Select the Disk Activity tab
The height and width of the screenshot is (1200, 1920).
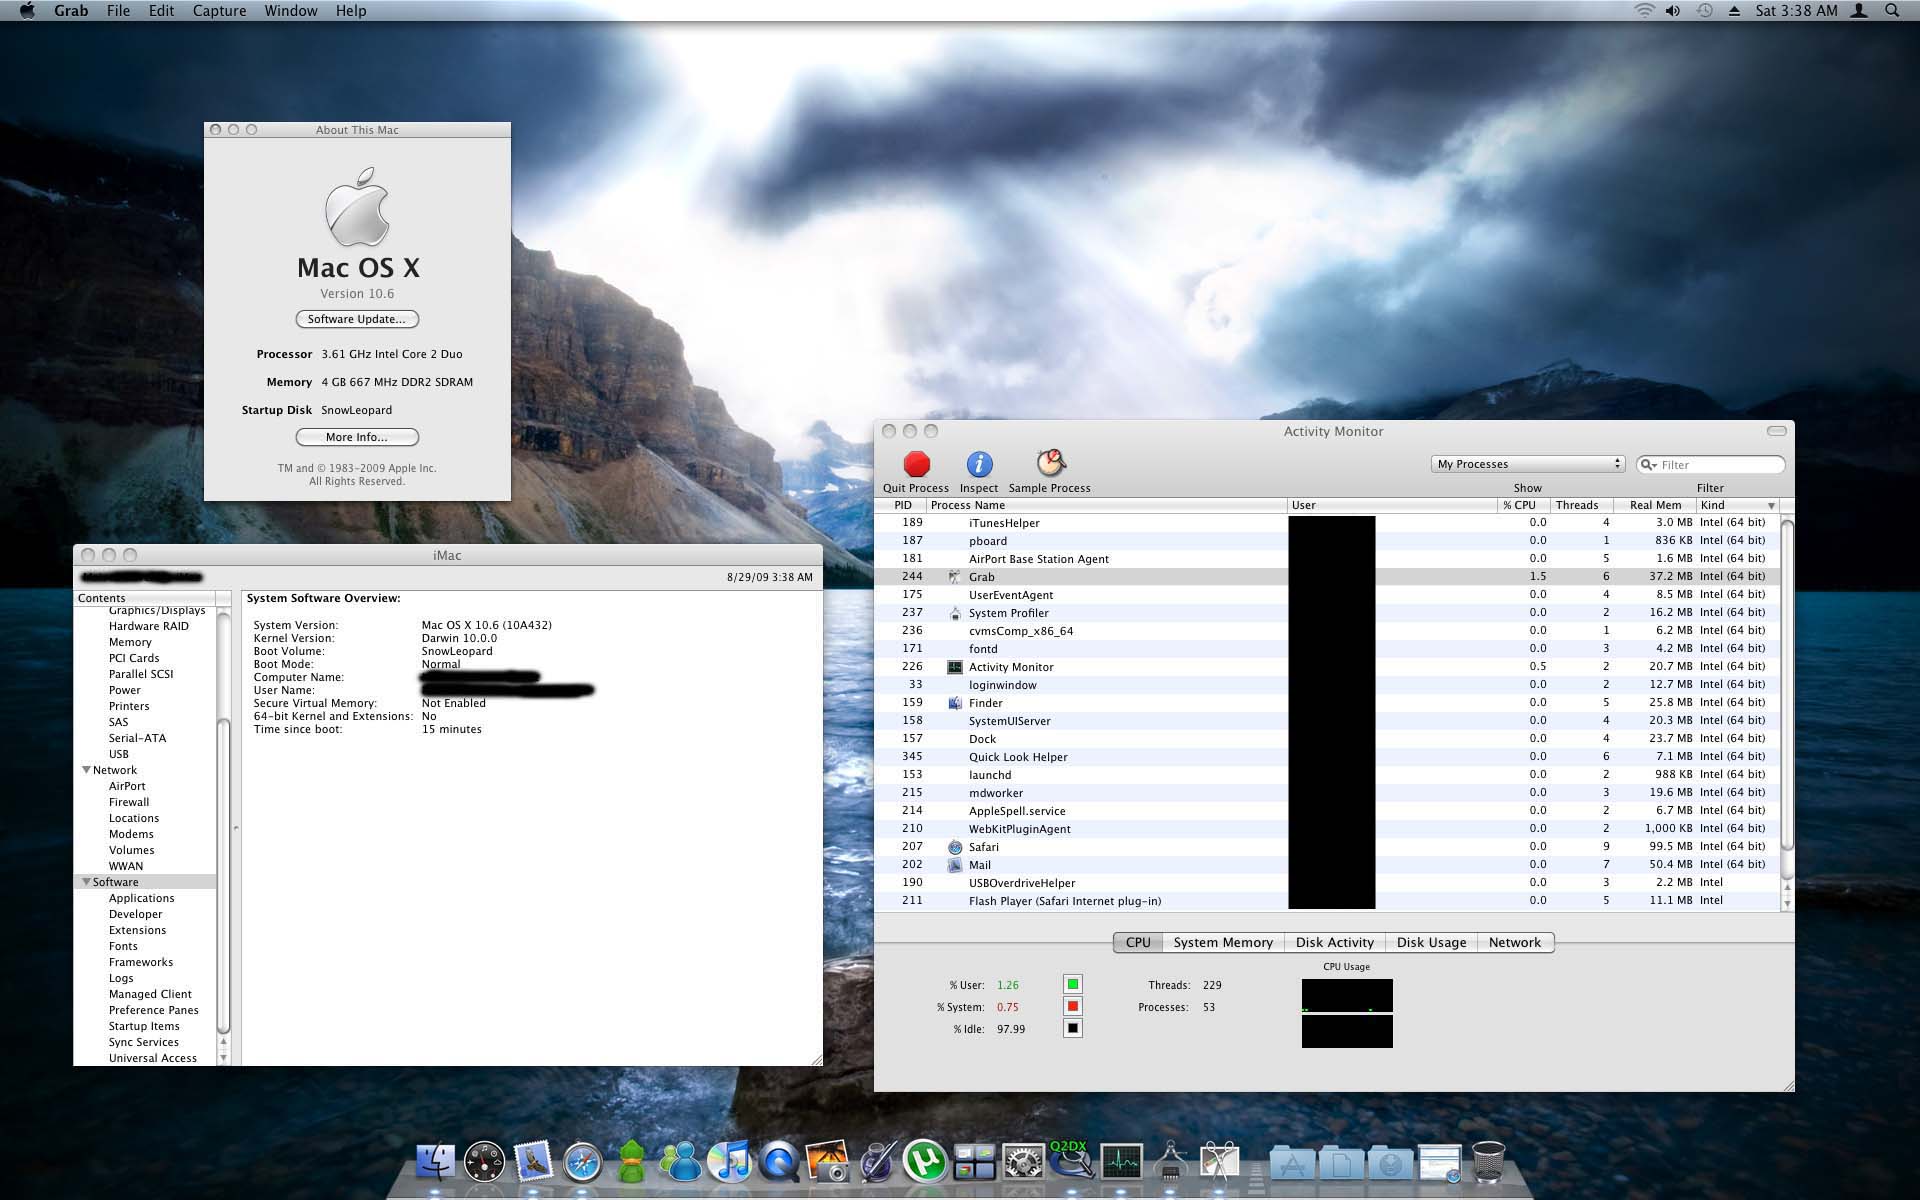tap(1334, 942)
